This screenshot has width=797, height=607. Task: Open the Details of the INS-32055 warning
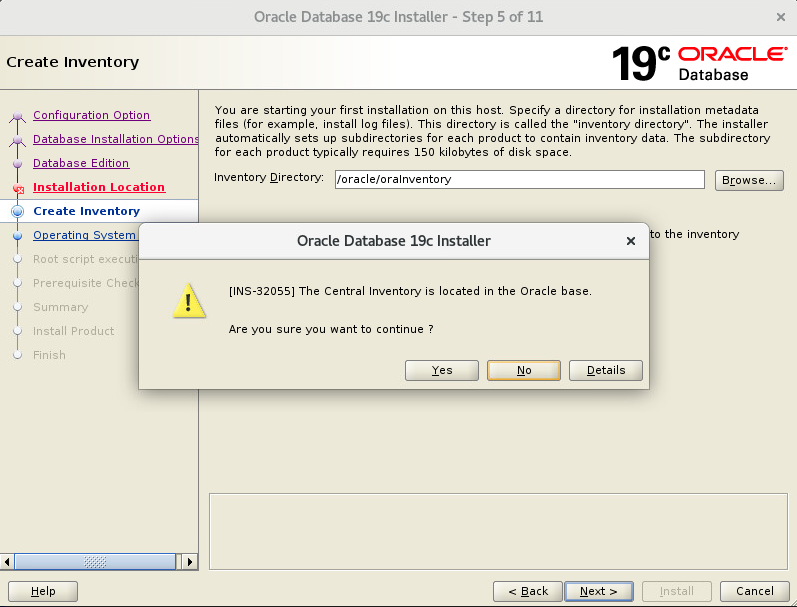[x=605, y=370]
